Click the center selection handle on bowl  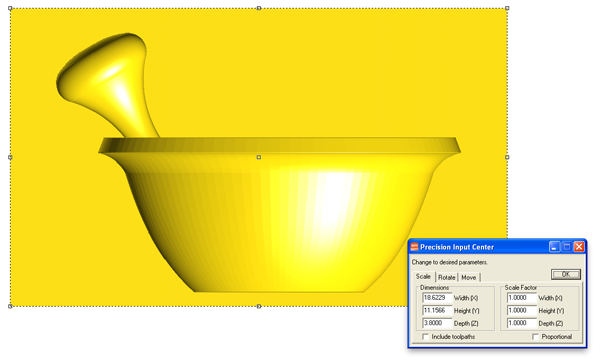pos(259,157)
